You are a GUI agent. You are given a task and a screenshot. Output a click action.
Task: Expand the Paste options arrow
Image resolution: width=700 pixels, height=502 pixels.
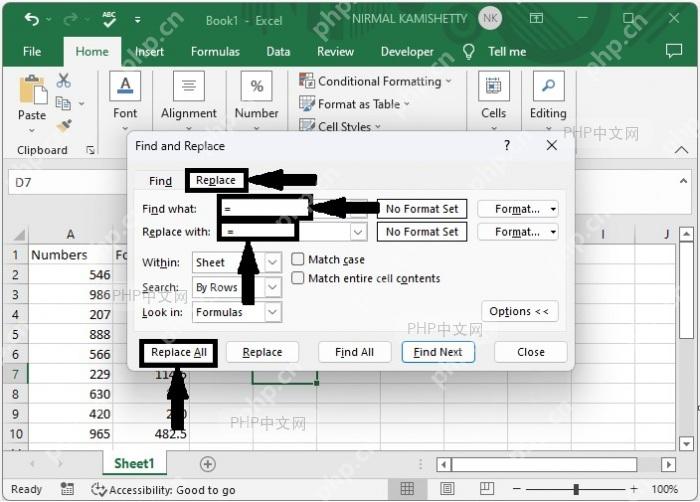coord(32,131)
